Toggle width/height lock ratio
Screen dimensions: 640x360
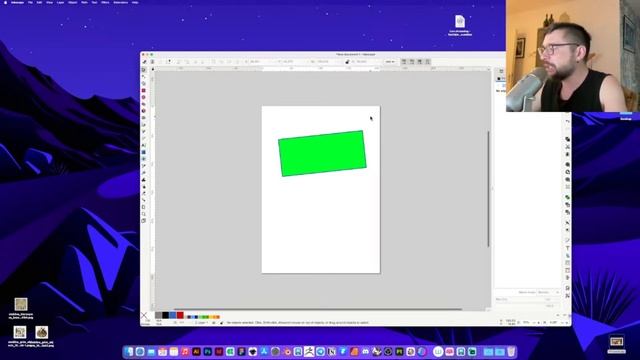[347, 62]
